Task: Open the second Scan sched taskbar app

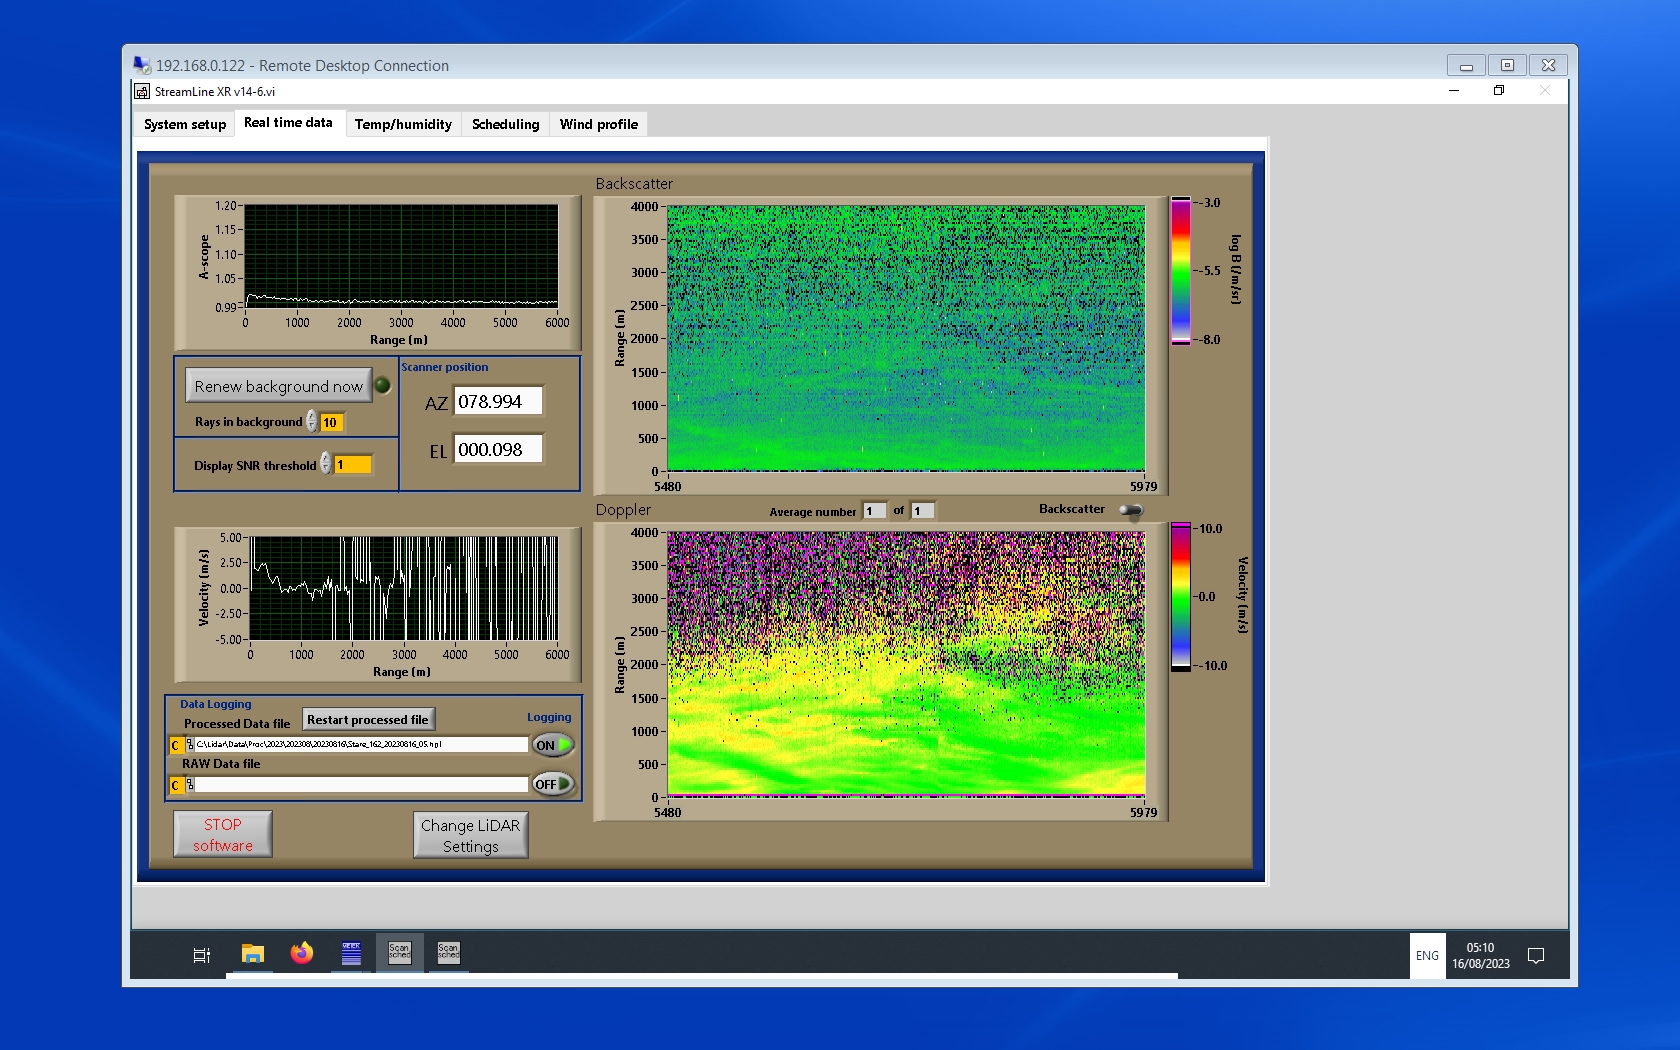Action: pos(448,953)
